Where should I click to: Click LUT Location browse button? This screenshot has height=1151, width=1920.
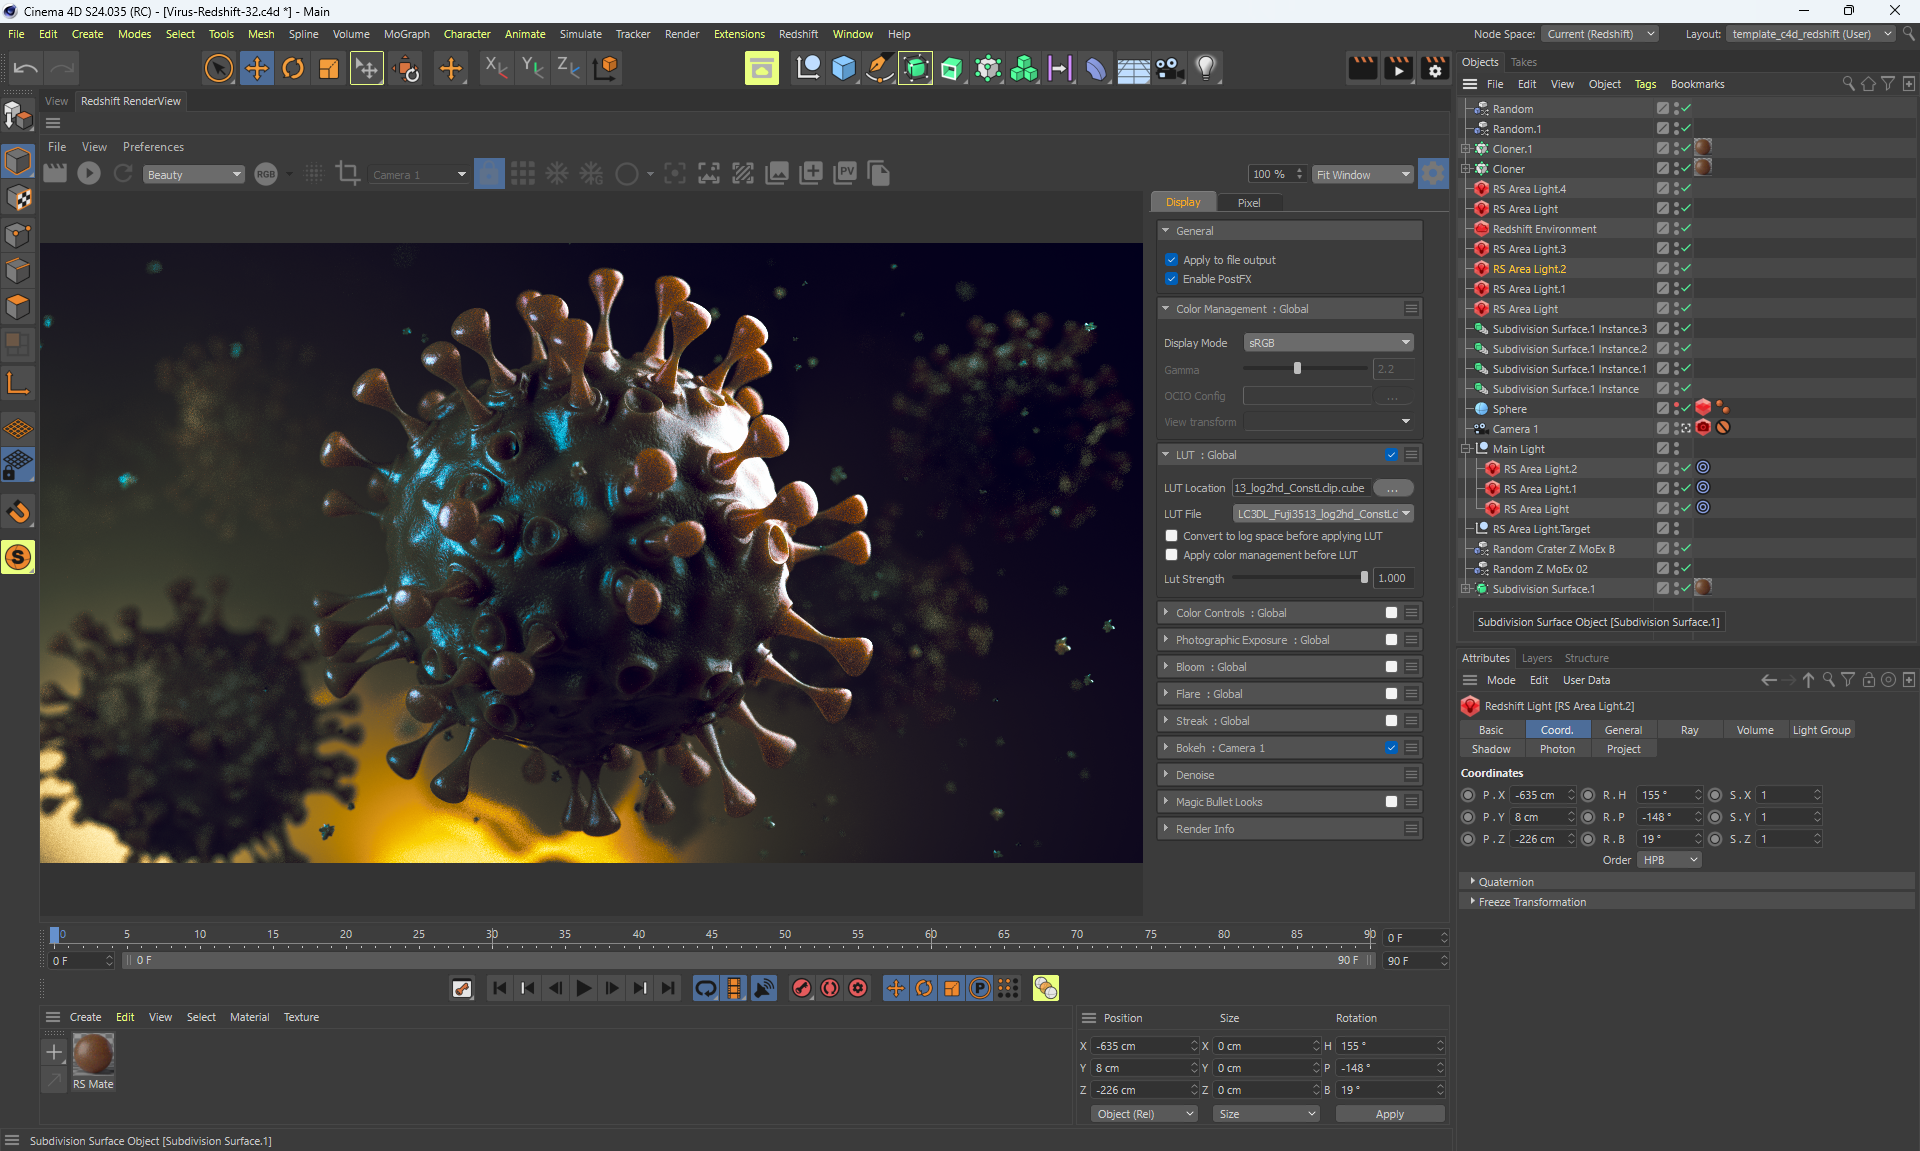[1392, 489]
